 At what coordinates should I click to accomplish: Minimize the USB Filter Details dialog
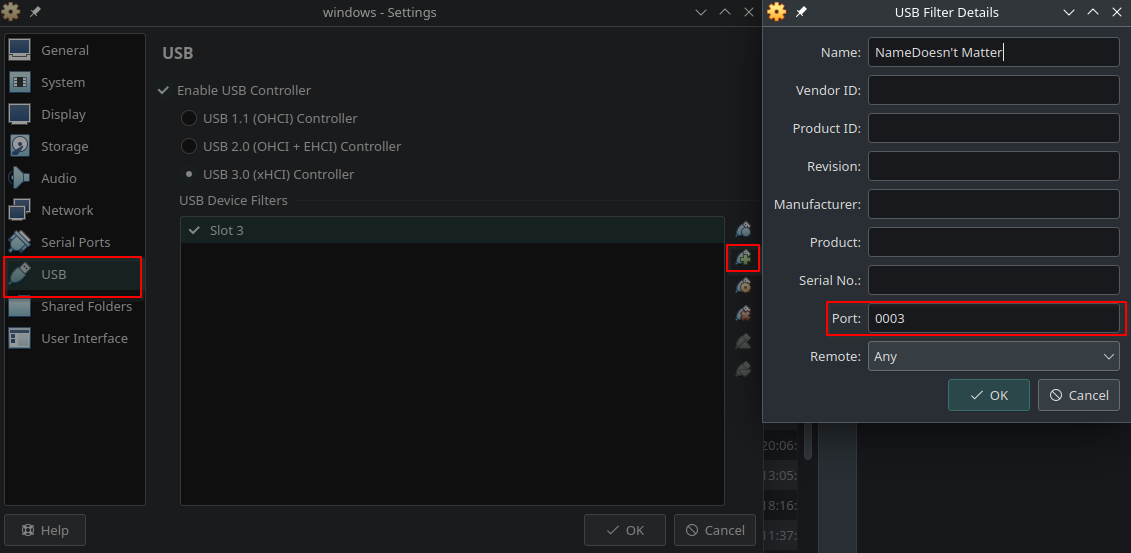click(x=1069, y=12)
